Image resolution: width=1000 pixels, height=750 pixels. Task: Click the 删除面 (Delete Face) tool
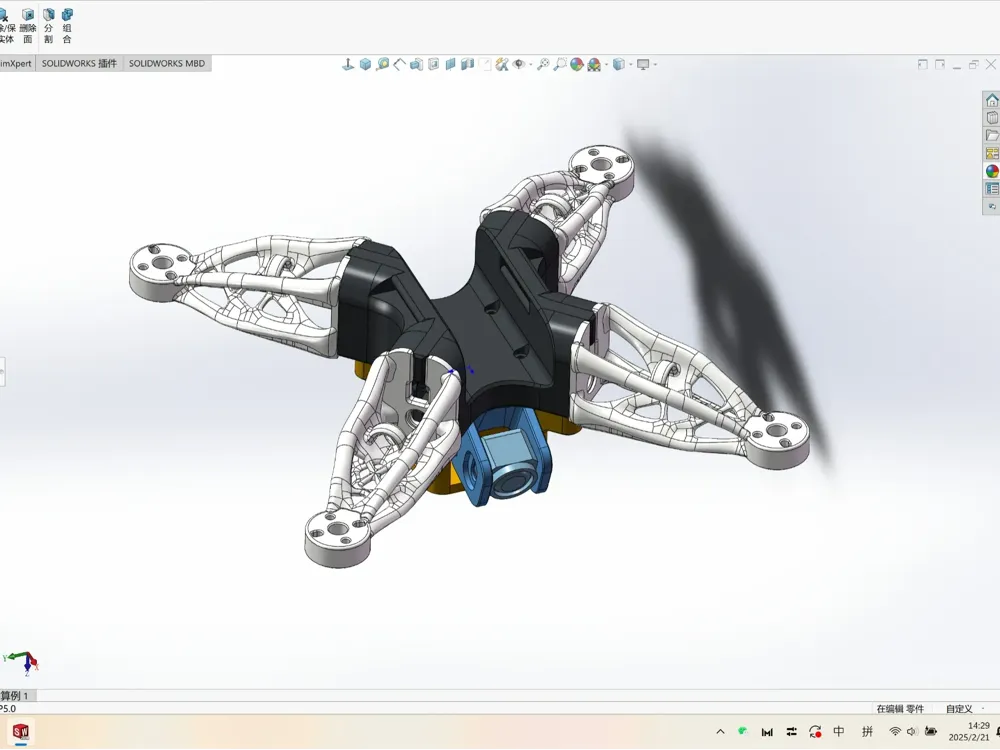pyautogui.click(x=27, y=26)
